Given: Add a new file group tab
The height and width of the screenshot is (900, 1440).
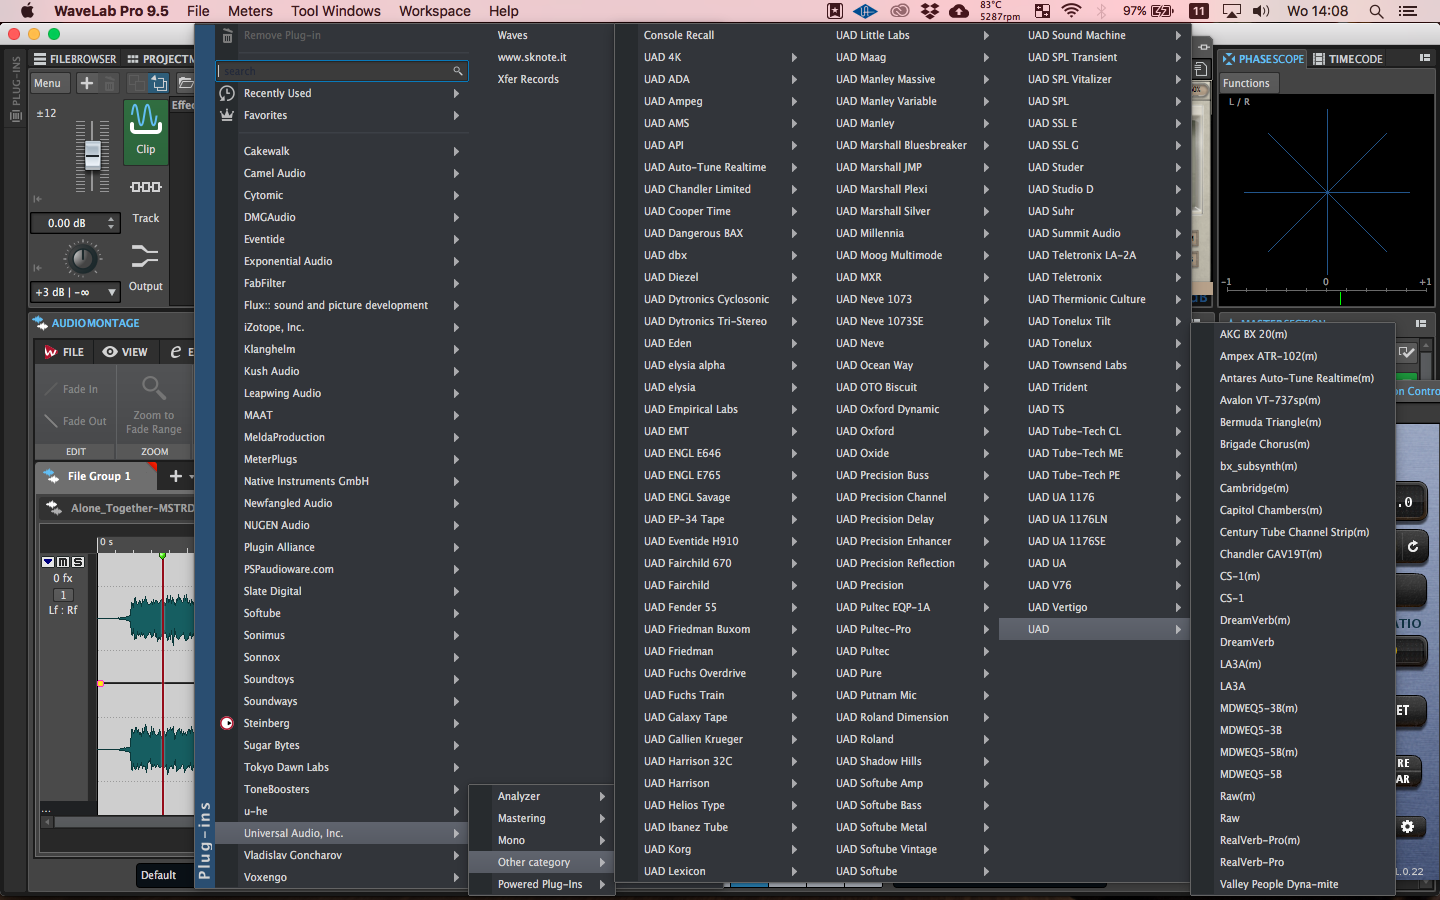Looking at the screenshot, I should click(x=176, y=476).
